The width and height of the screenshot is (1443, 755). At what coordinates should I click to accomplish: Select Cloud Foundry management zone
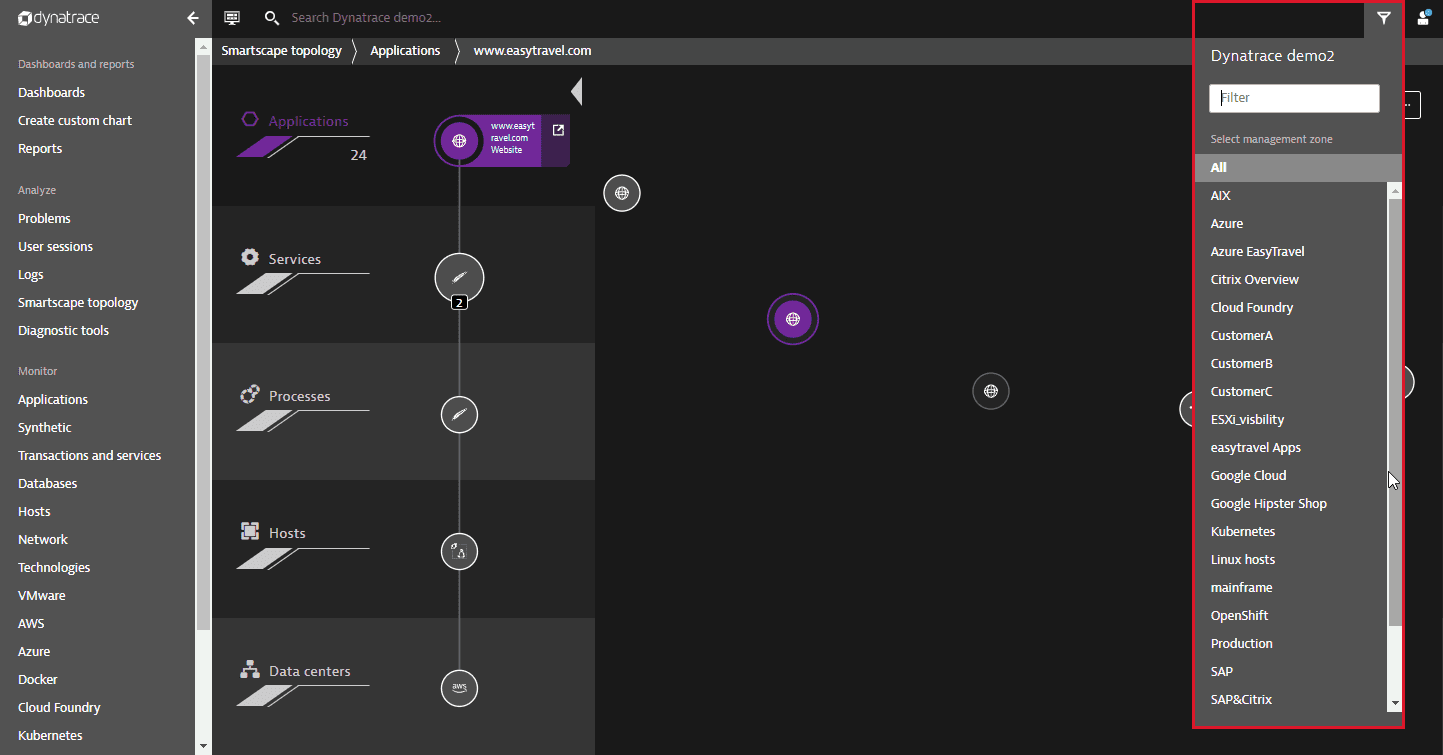[1251, 308]
